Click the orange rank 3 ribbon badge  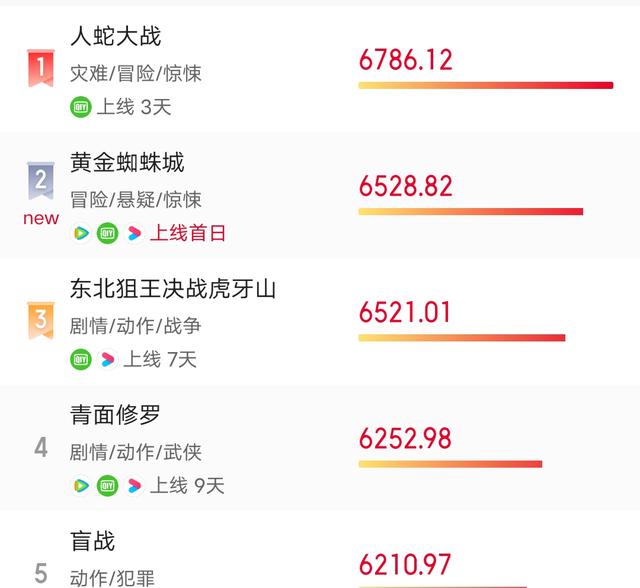click(x=40, y=320)
